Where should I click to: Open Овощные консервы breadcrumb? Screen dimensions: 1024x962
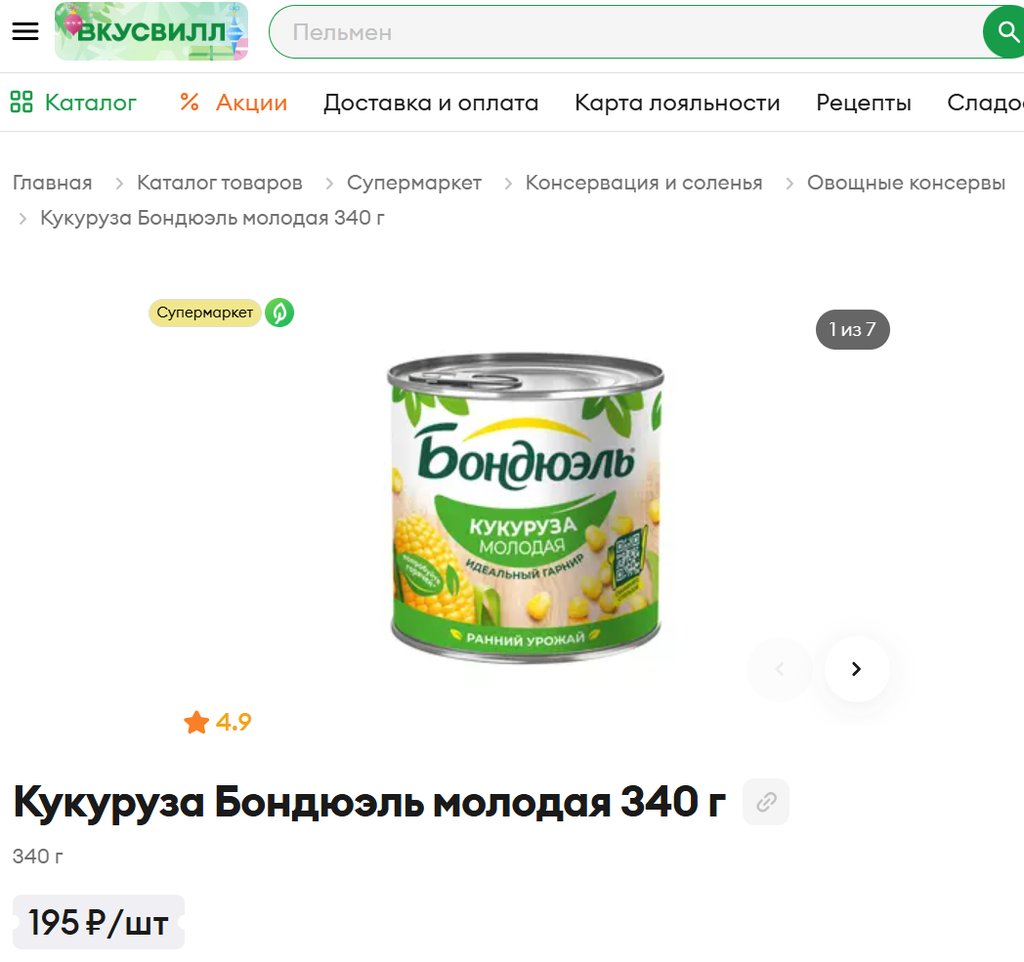(906, 183)
